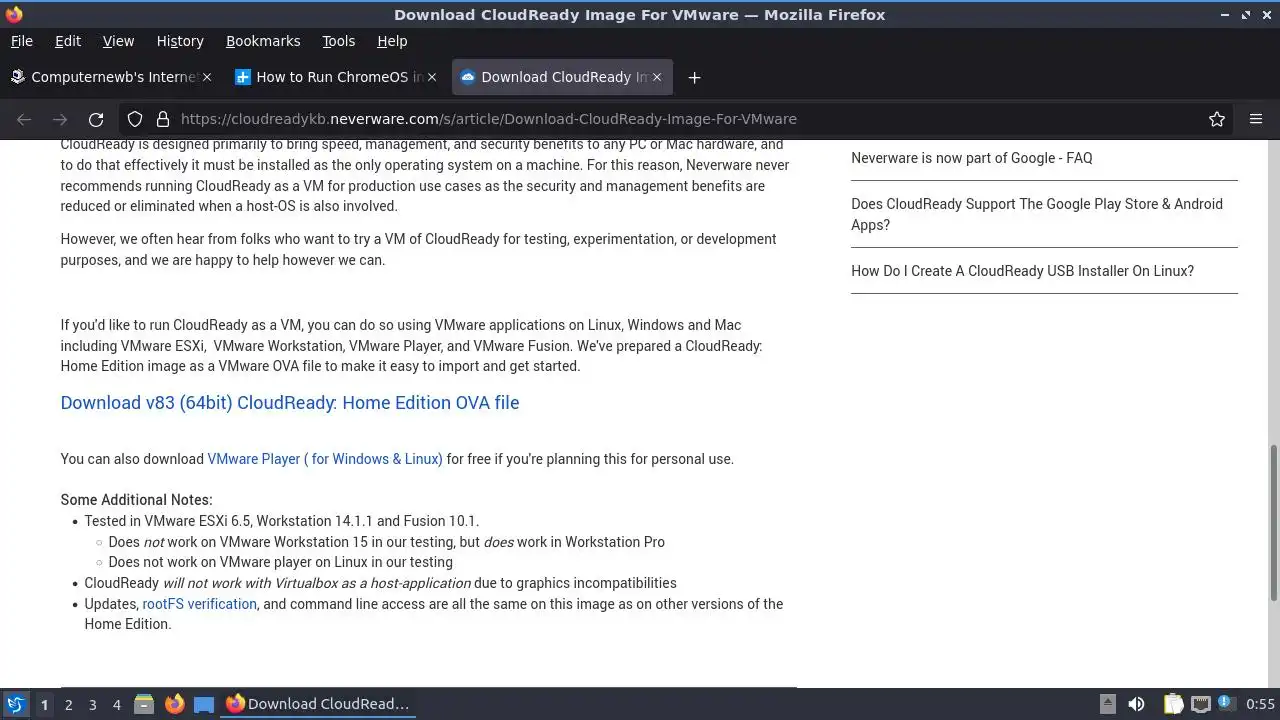View site security padlock info
Viewport: 1280px width, 720px height.
pyautogui.click(x=162, y=119)
